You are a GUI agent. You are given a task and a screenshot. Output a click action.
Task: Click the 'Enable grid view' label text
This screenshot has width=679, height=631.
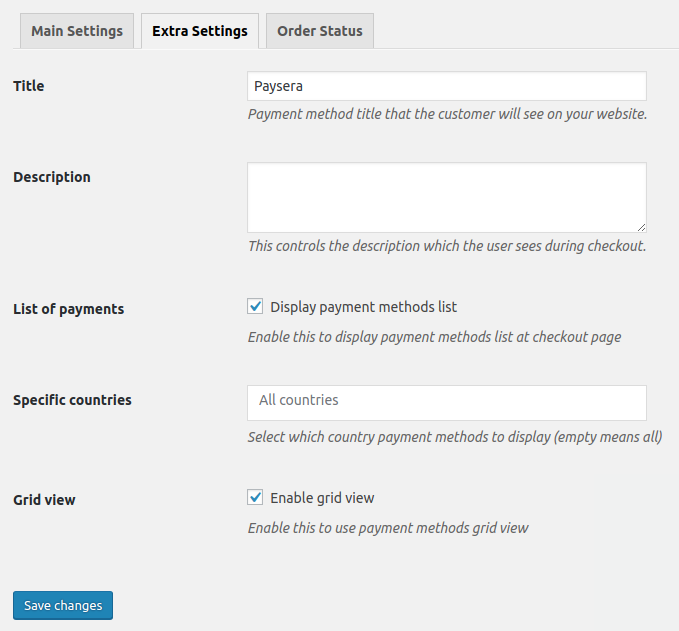[322, 497]
